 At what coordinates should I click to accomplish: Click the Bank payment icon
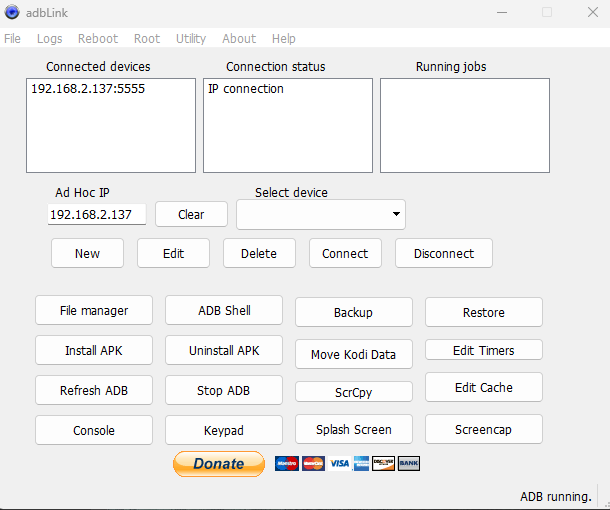[408, 464]
